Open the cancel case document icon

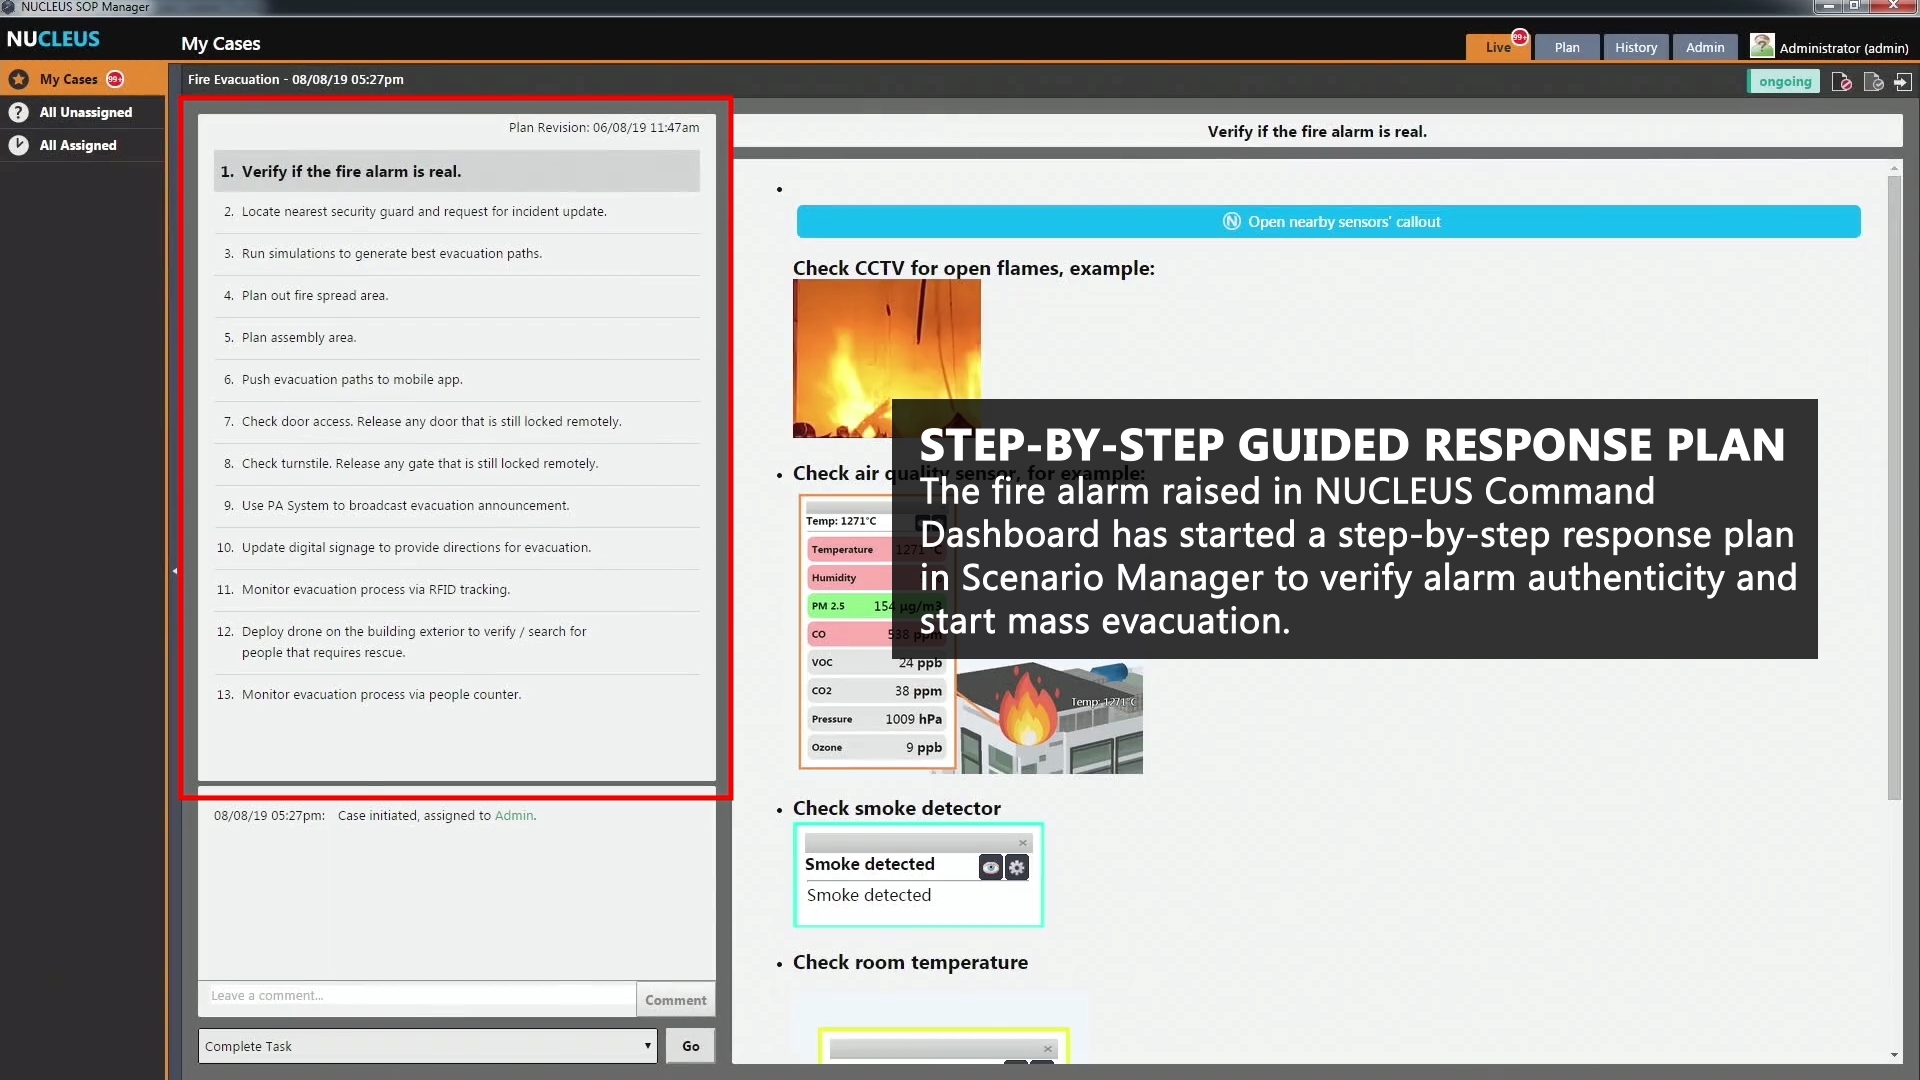[x=1841, y=82]
